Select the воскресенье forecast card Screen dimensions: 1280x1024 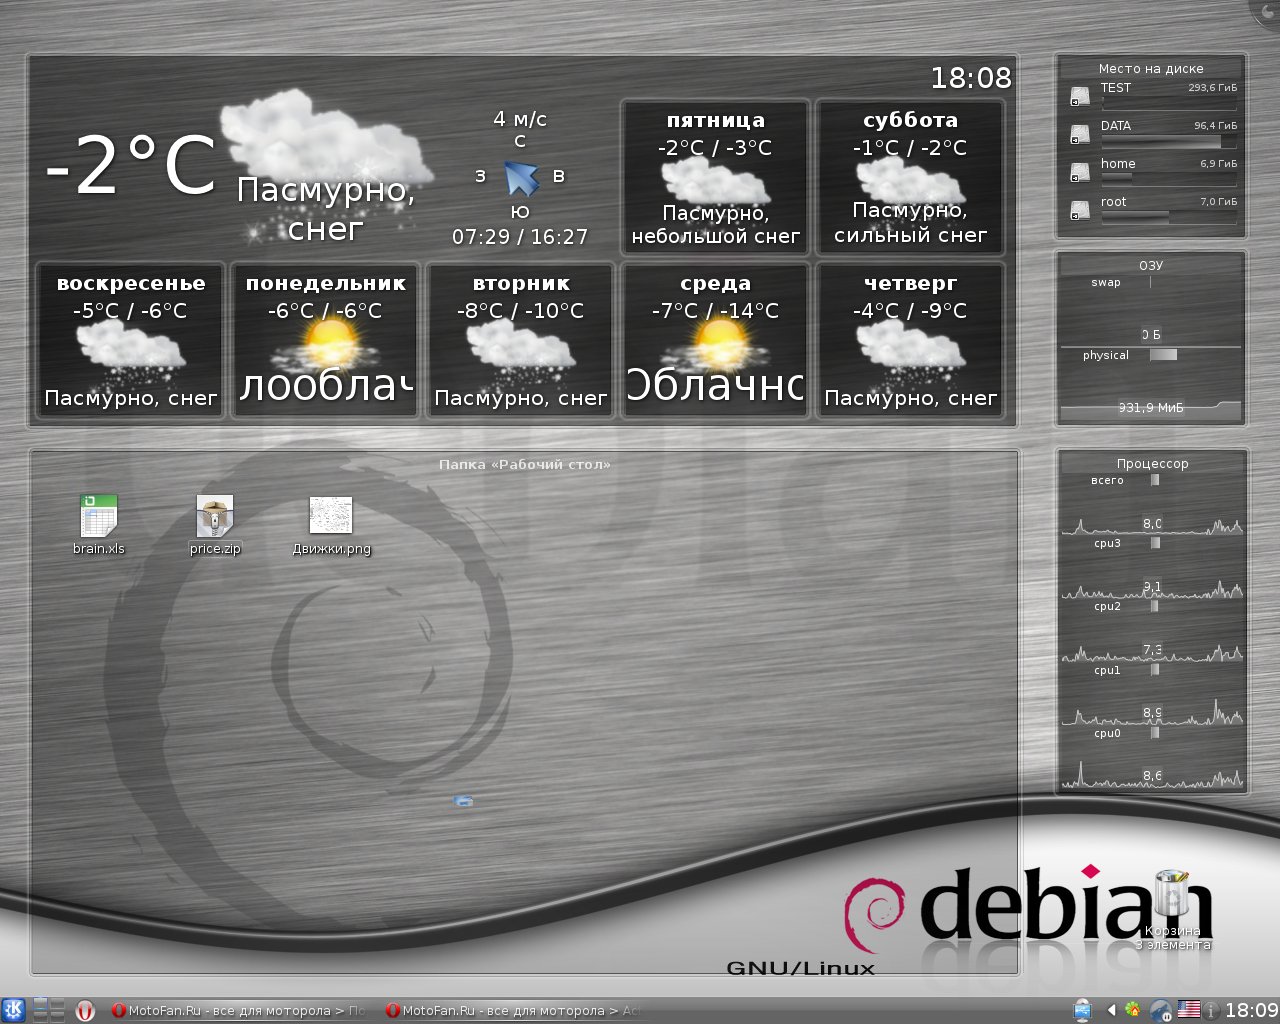click(130, 340)
